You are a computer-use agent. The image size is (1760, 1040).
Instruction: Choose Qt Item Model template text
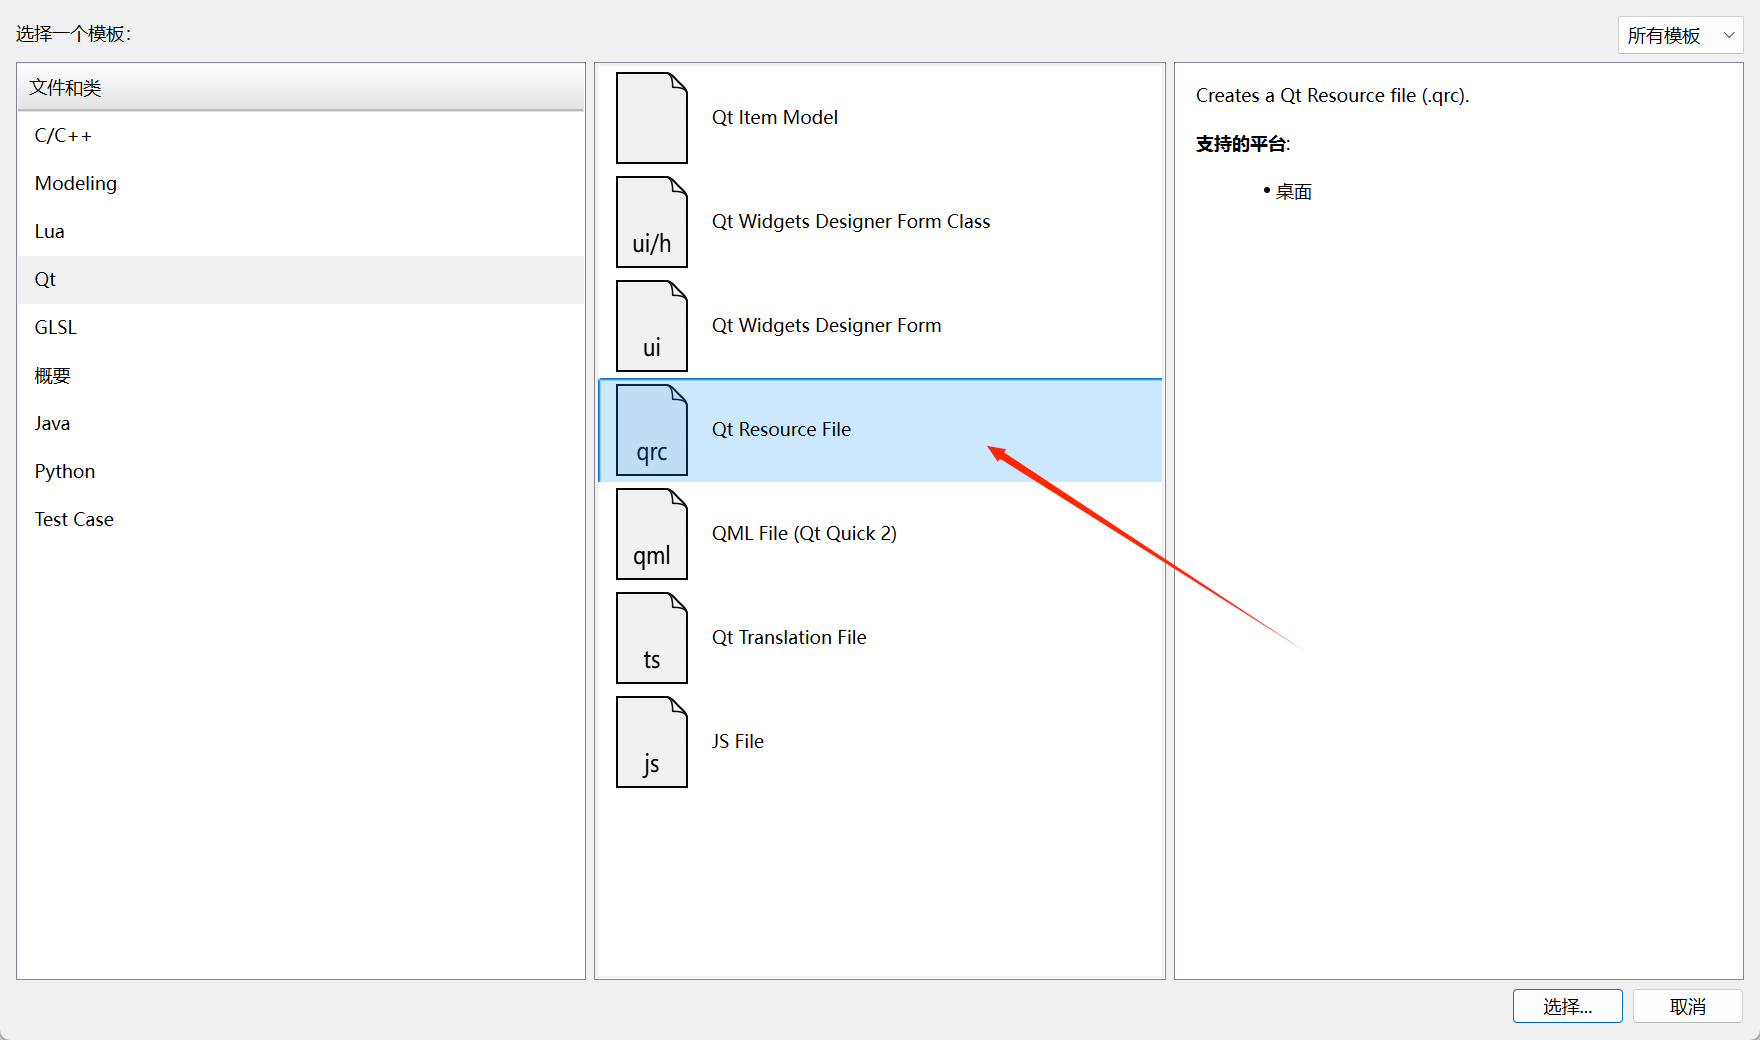coord(775,118)
